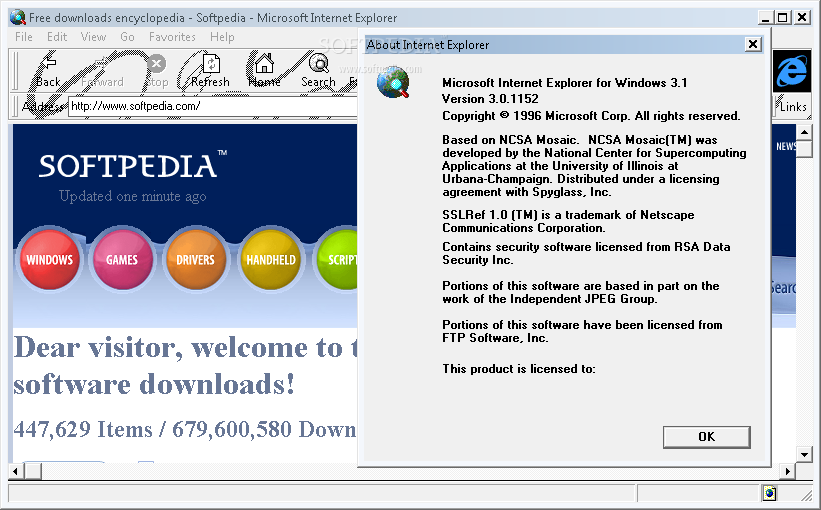Click the horizontal scrollbar thumb

click(33, 471)
